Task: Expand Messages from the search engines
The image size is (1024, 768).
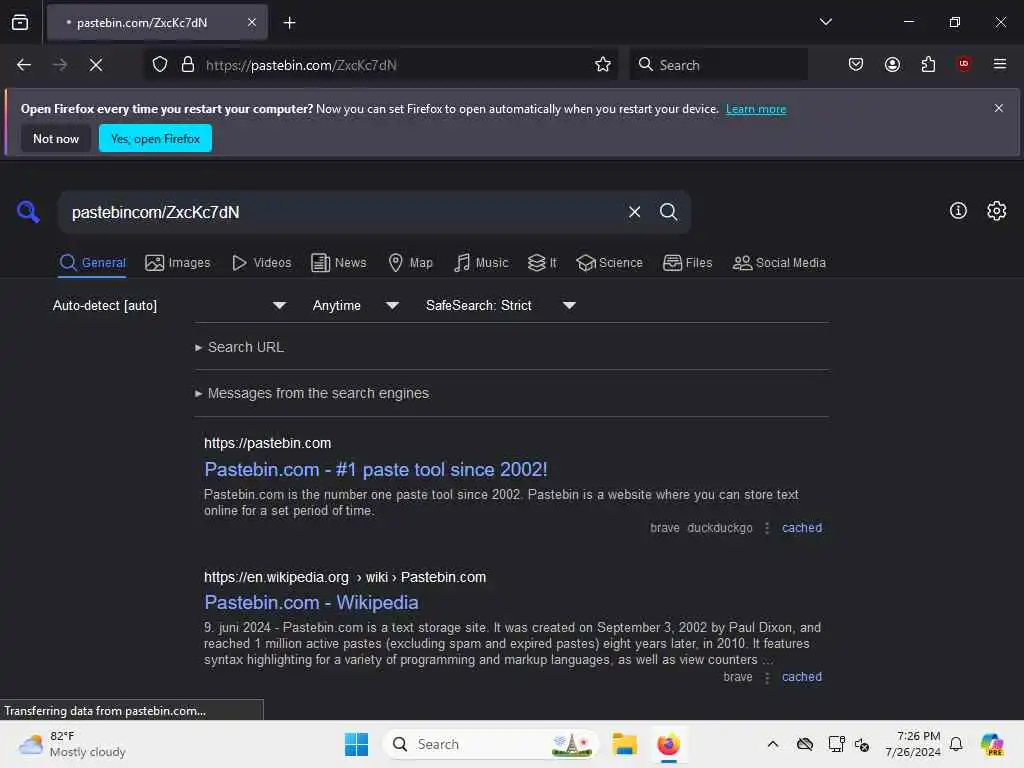Action: coord(312,393)
